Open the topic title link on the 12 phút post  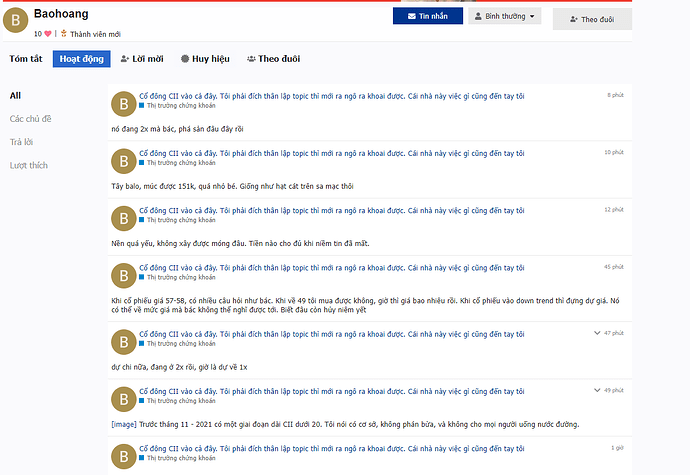pos(332,210)
